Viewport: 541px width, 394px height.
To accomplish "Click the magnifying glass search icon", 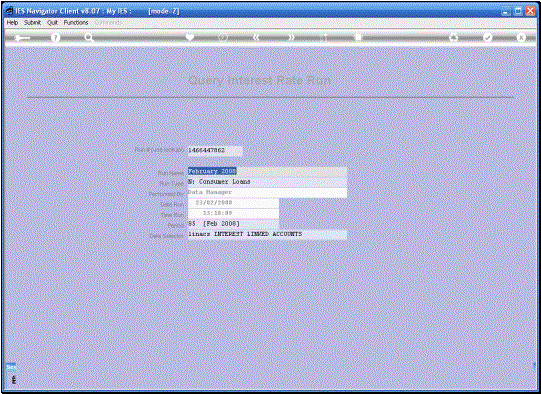I will pyautogui.click(x=89, y=37).
